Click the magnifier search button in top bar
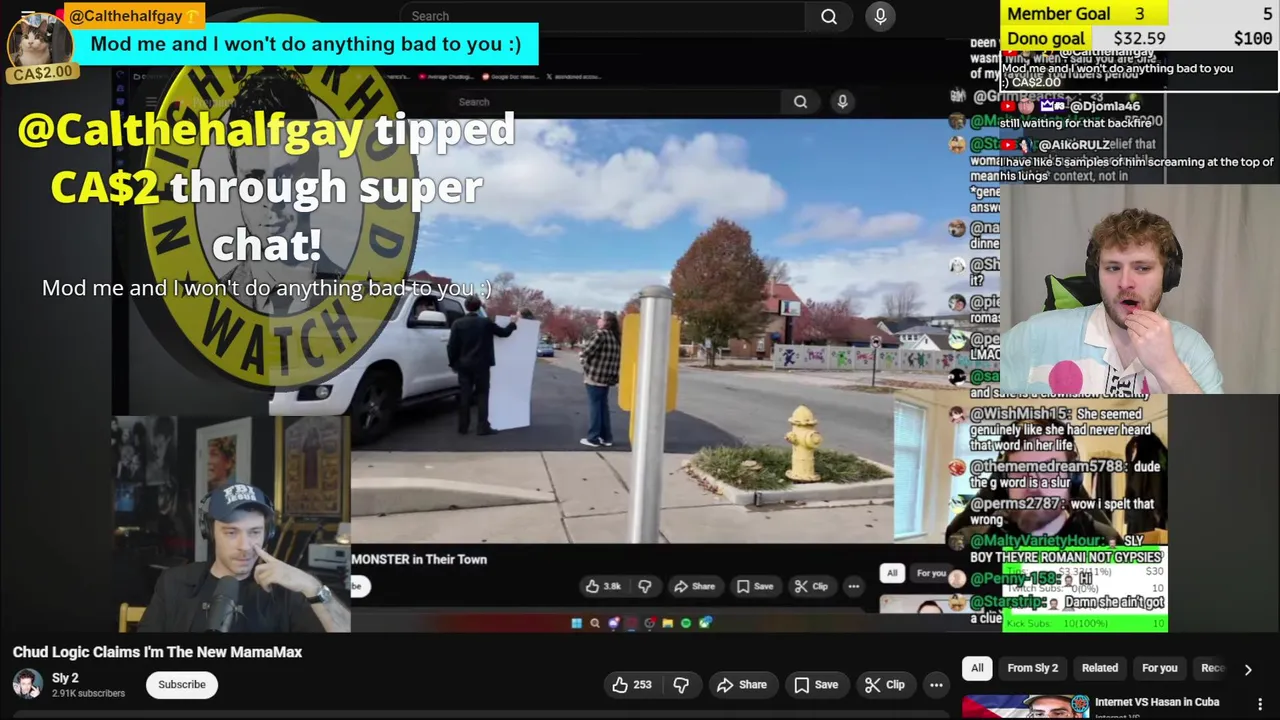 click(x=829, y=16)
